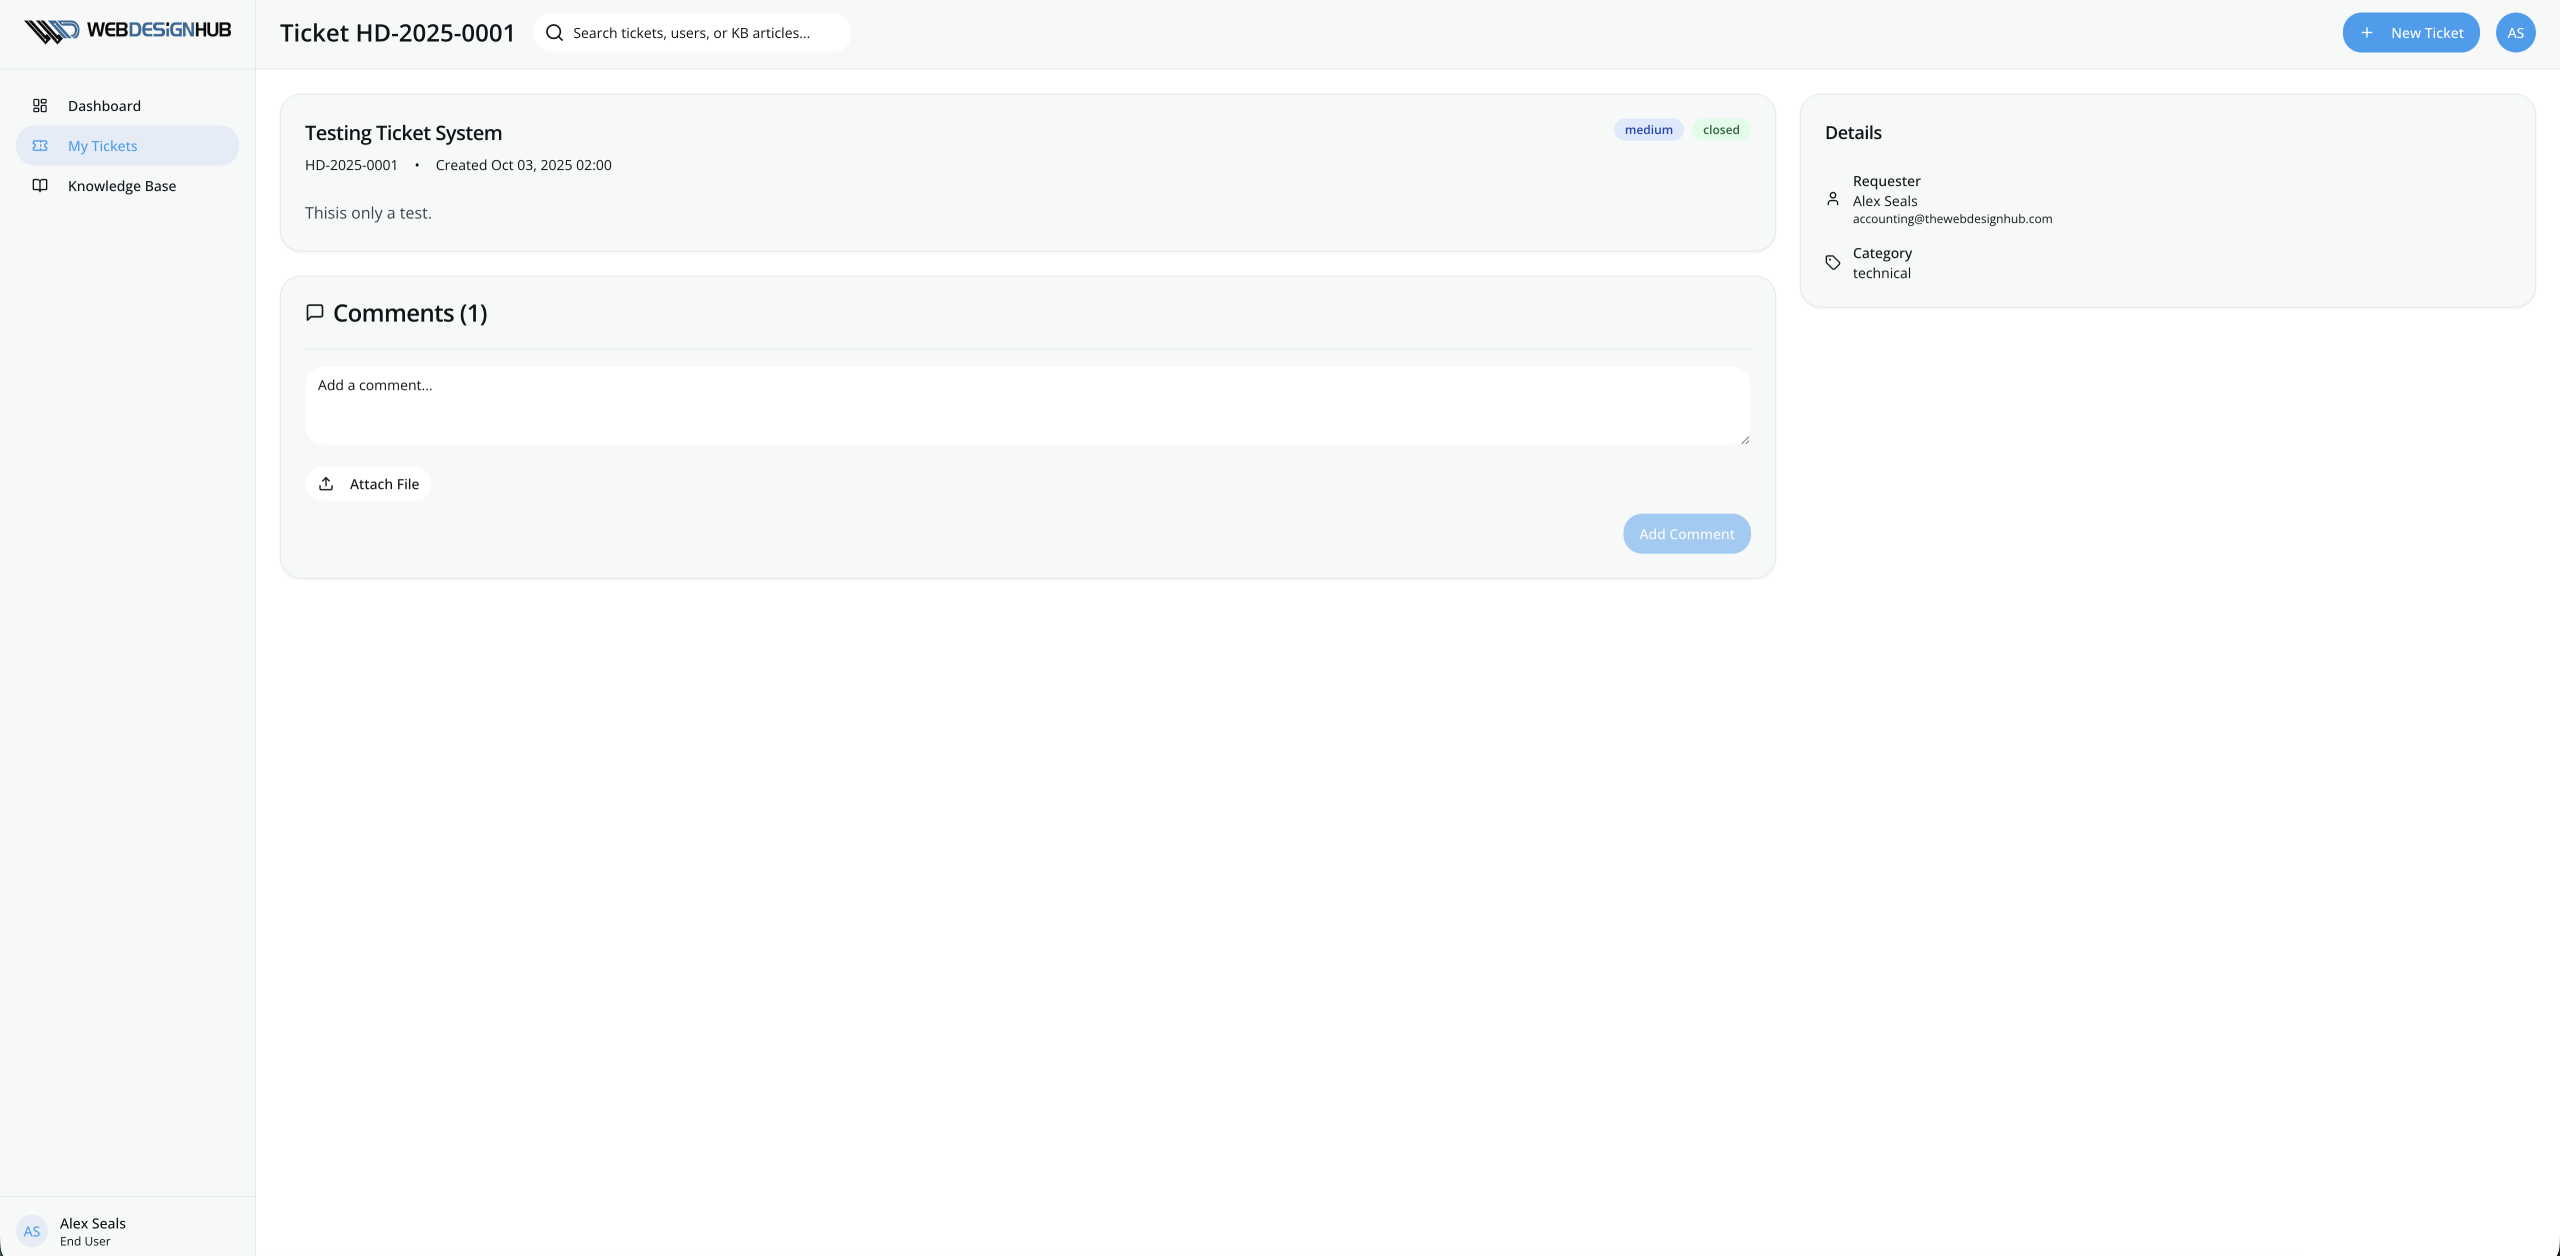Go to the Knowledge Base section
This screenshot has width=2560, height=1256.
pos(121,186)
